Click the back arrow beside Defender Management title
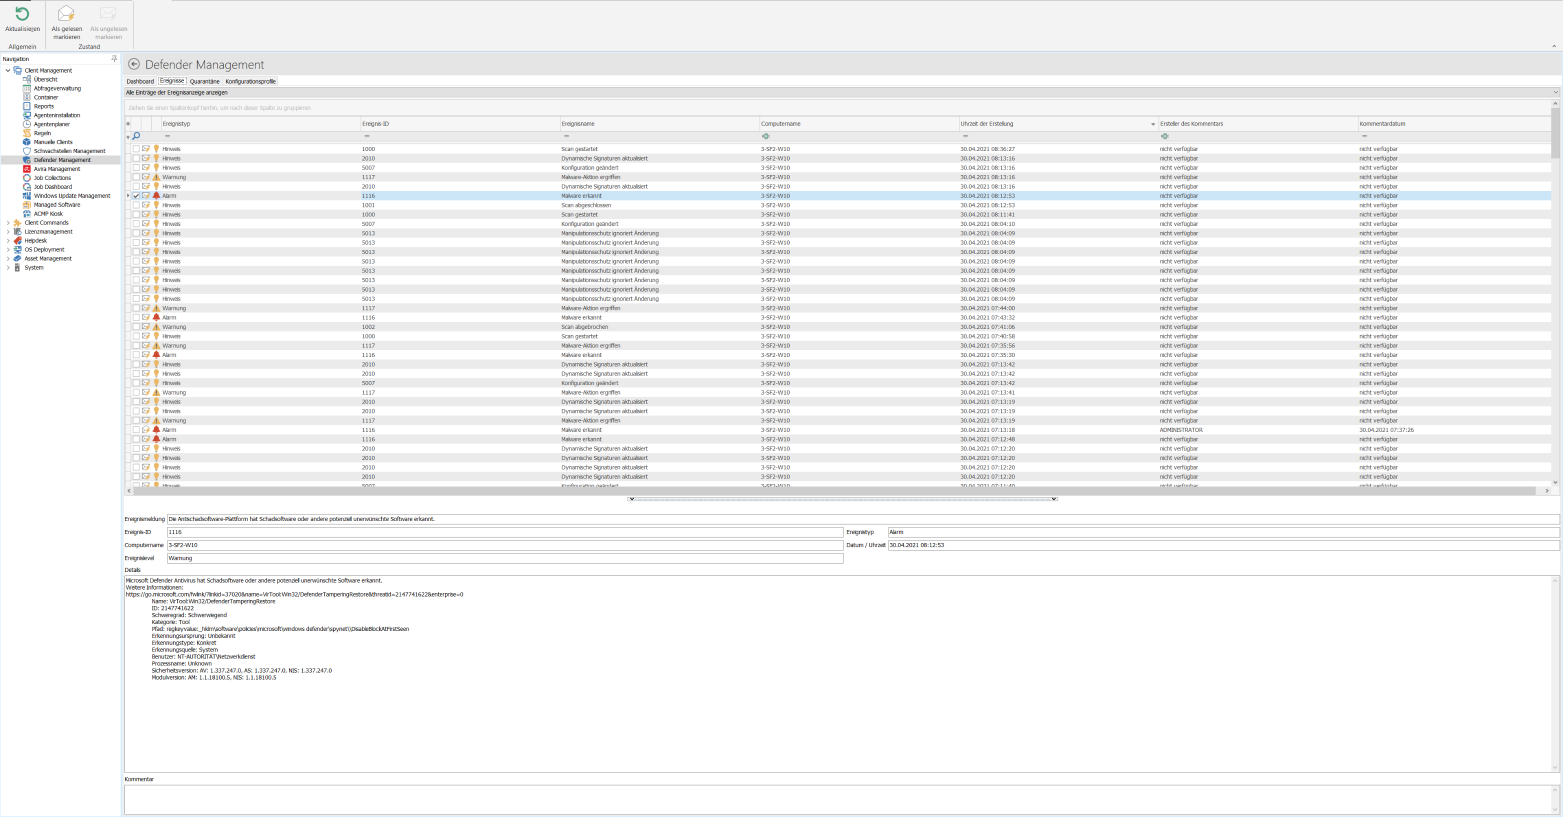The image size is (1563, 817). point(134,64)
